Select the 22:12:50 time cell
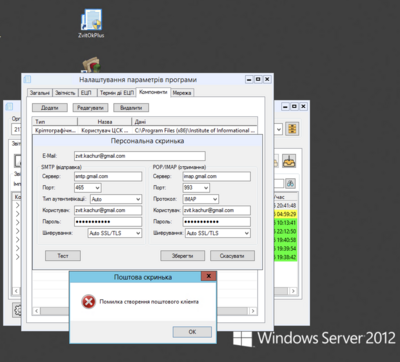Image resolution: width=400 pixels, height=362 pixels. coord(285,231)
